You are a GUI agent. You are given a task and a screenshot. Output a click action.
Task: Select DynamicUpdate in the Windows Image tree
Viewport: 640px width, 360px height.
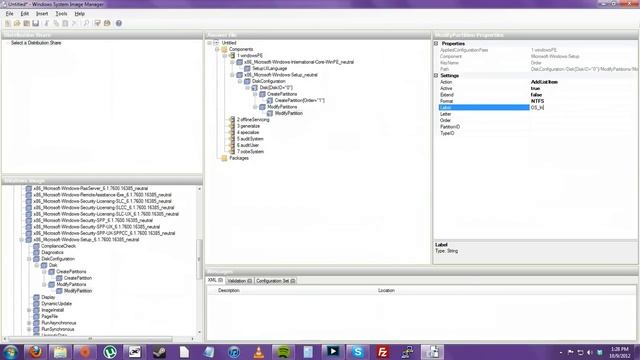(56, 304)
